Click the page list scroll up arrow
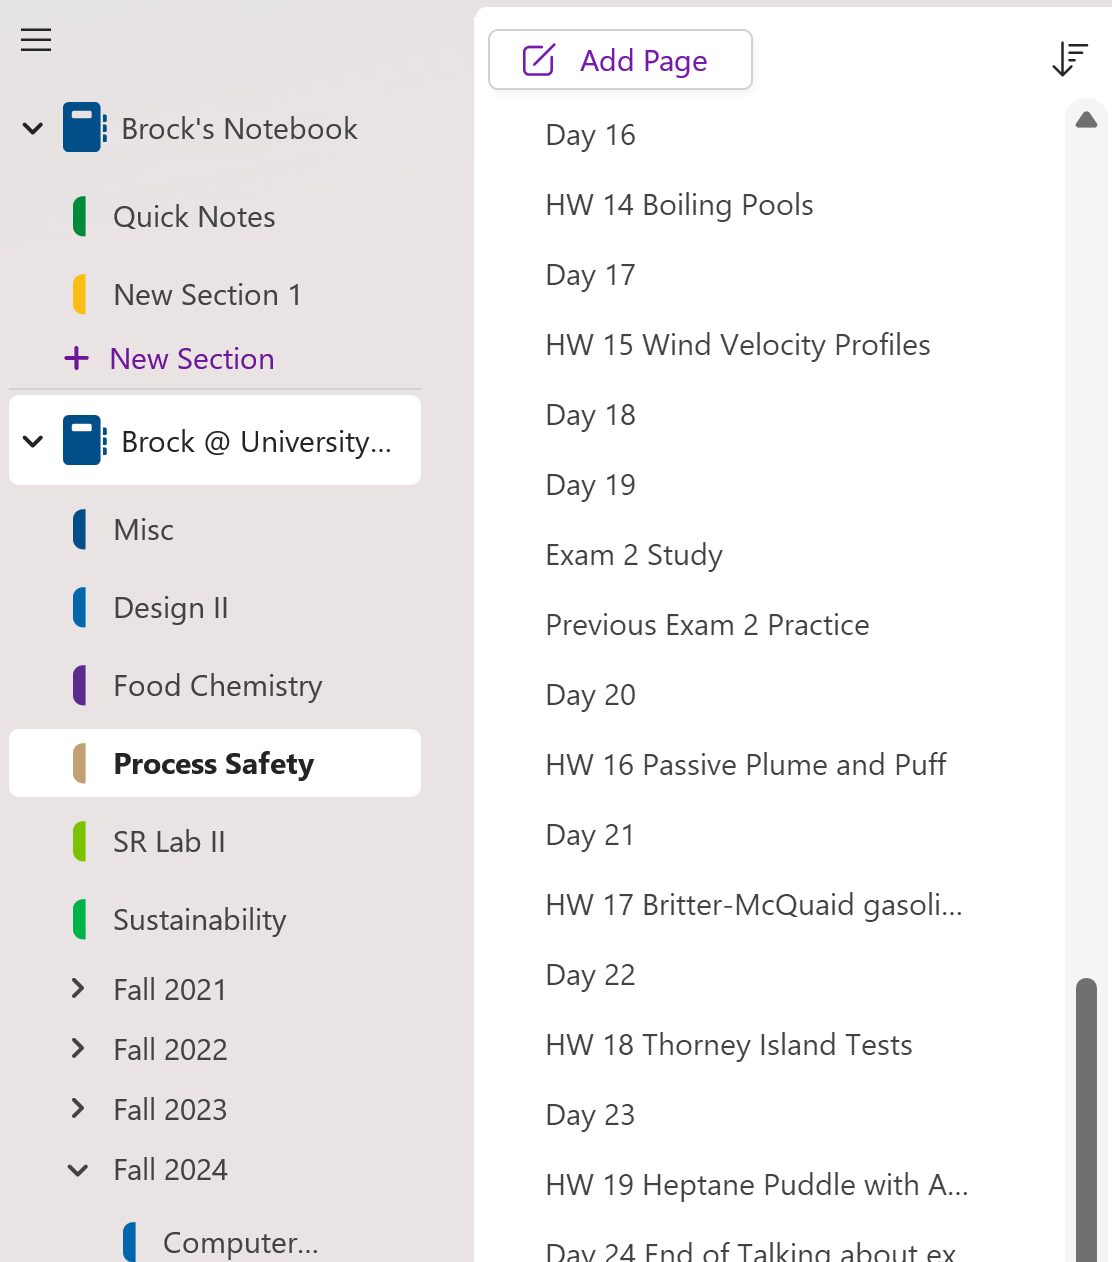1112x1262 pixels. click(1086, 121)
